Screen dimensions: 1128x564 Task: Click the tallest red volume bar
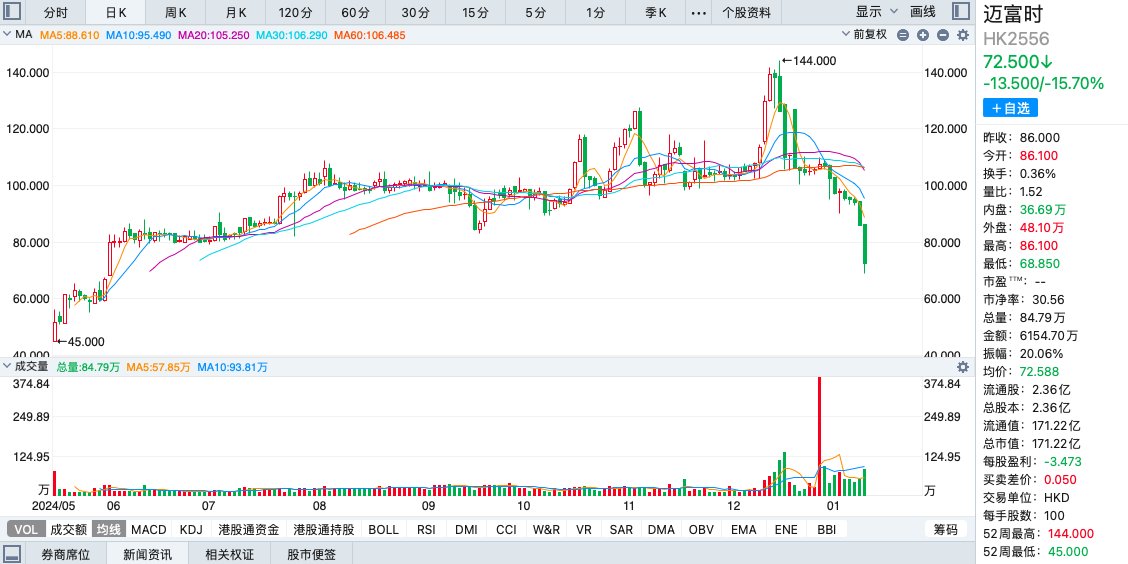[819, 435]
